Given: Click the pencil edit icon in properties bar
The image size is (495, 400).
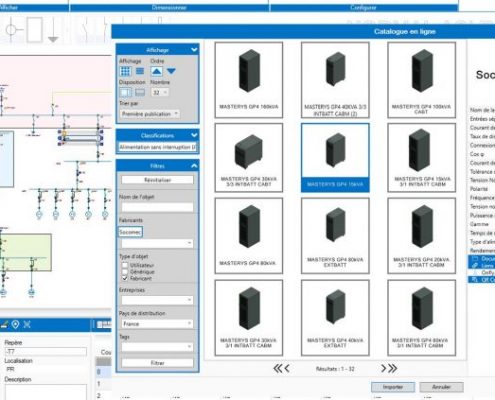Looking at the screenshot, I should (4, 324).
